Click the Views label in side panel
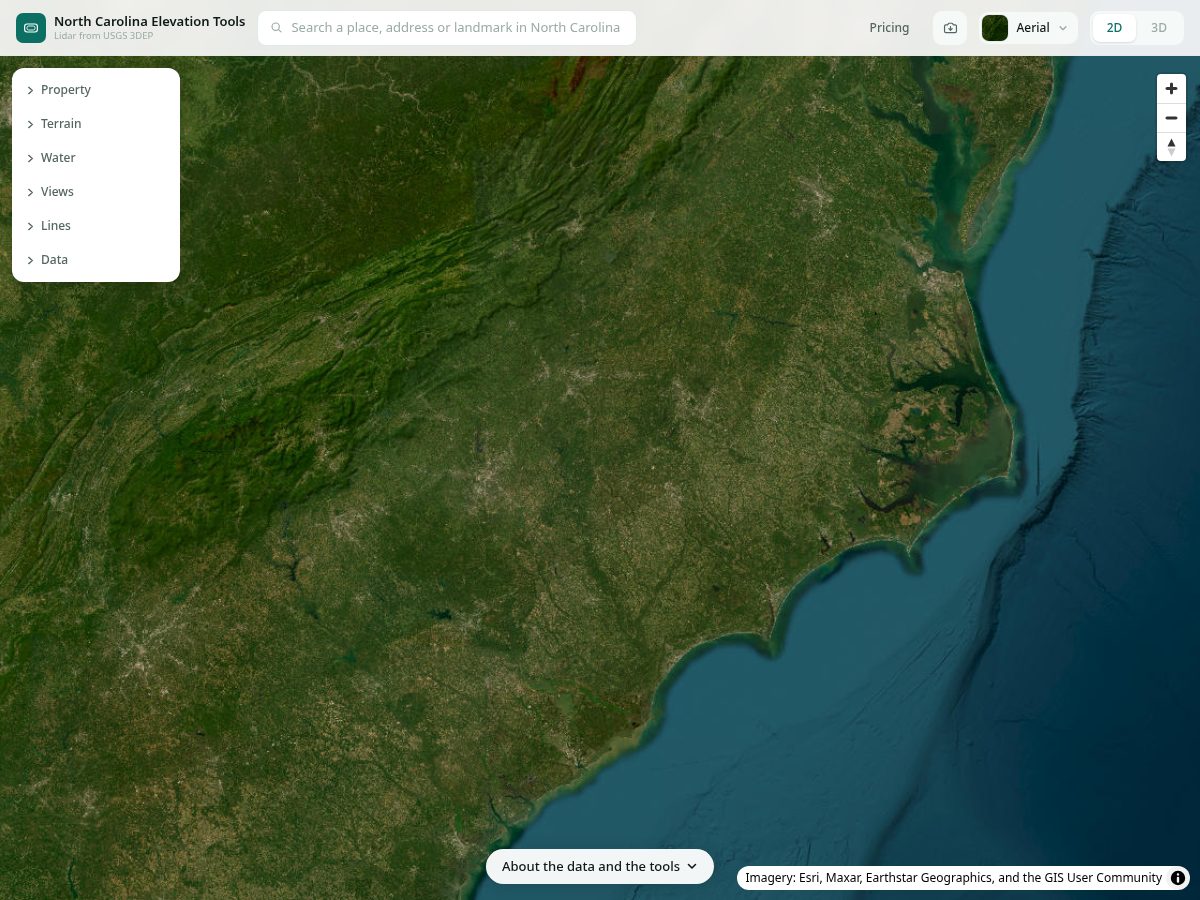The height and width of the screenshot is (900, 1200). point(57,192)
